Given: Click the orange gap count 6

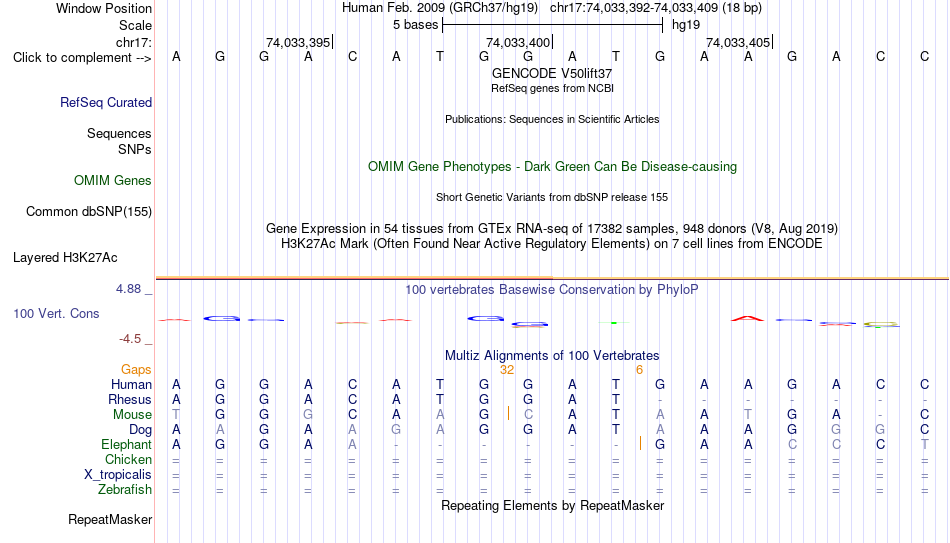Looking at the screenshot, I should pos(639,370).
